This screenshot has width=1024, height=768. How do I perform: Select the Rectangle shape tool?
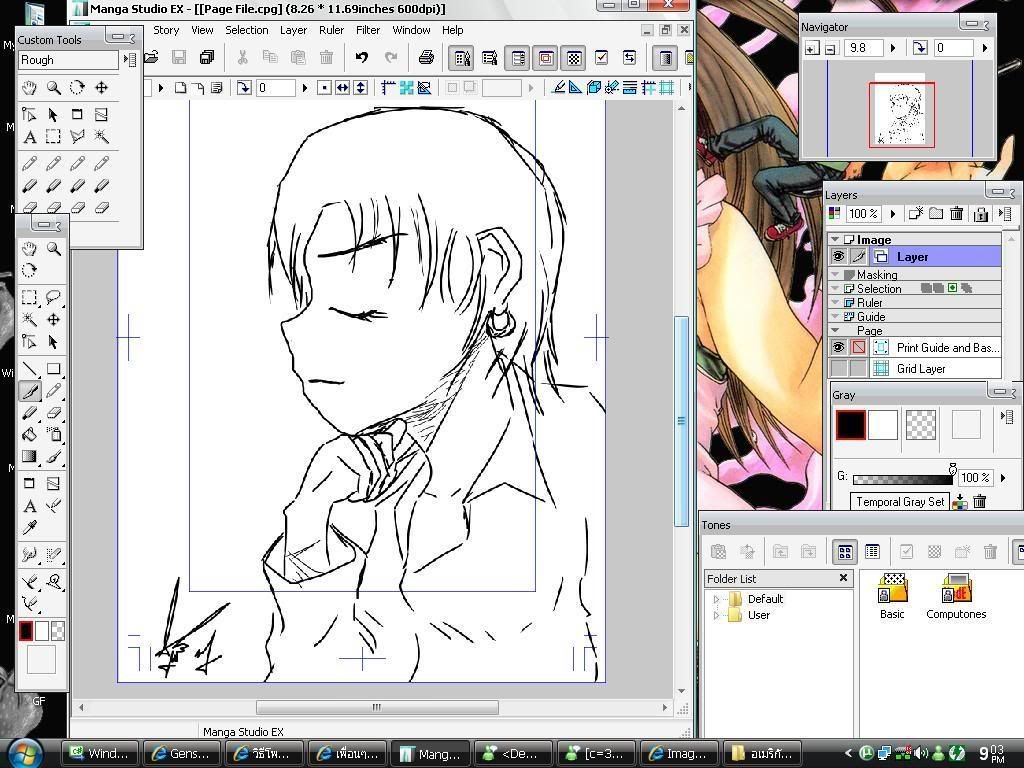54,369
